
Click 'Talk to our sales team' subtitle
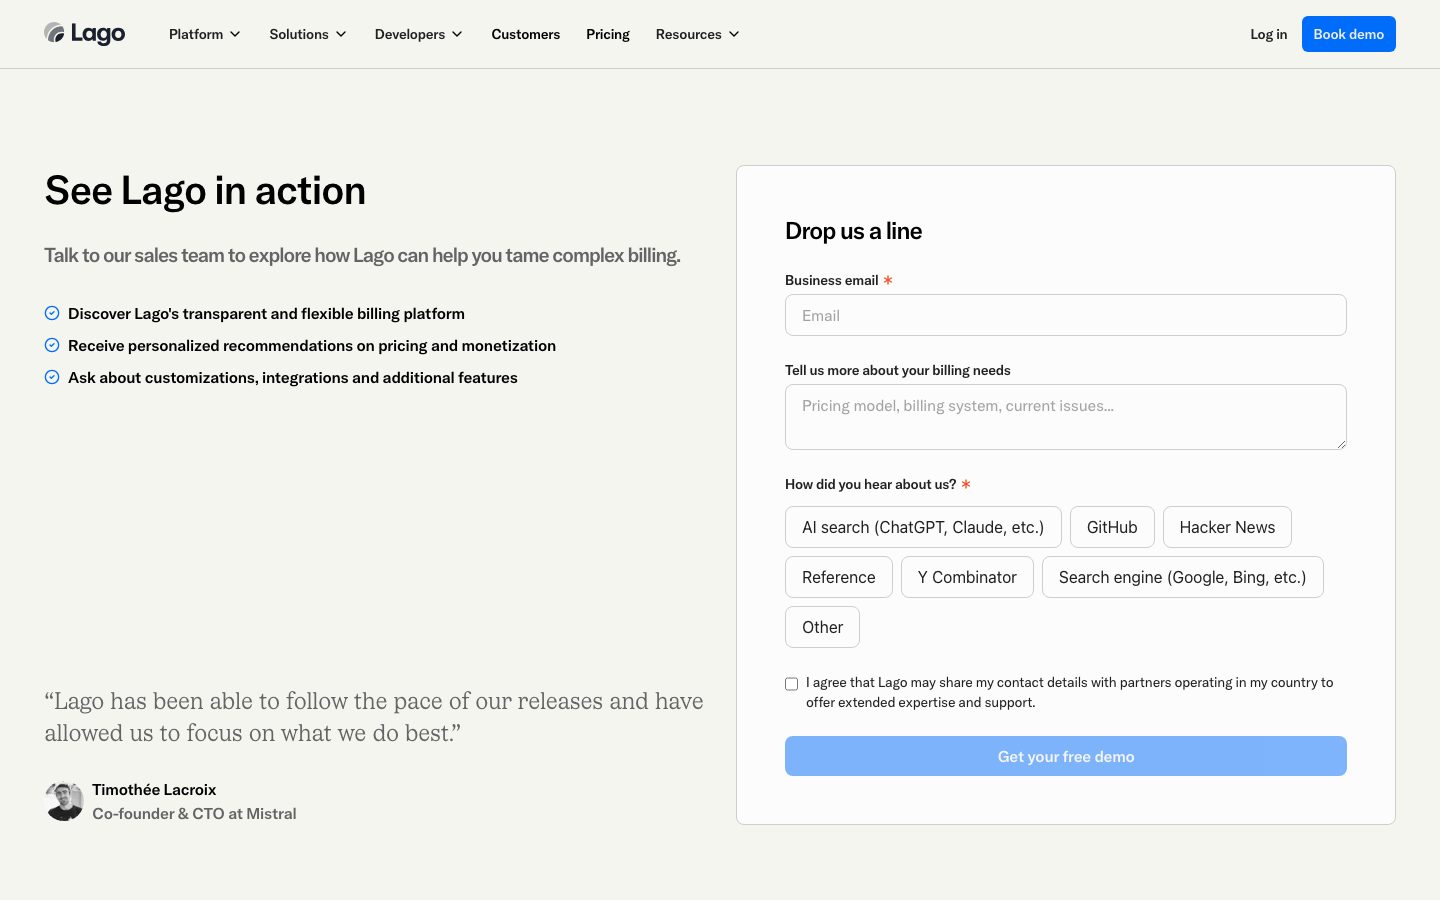(x=362, y=255)
